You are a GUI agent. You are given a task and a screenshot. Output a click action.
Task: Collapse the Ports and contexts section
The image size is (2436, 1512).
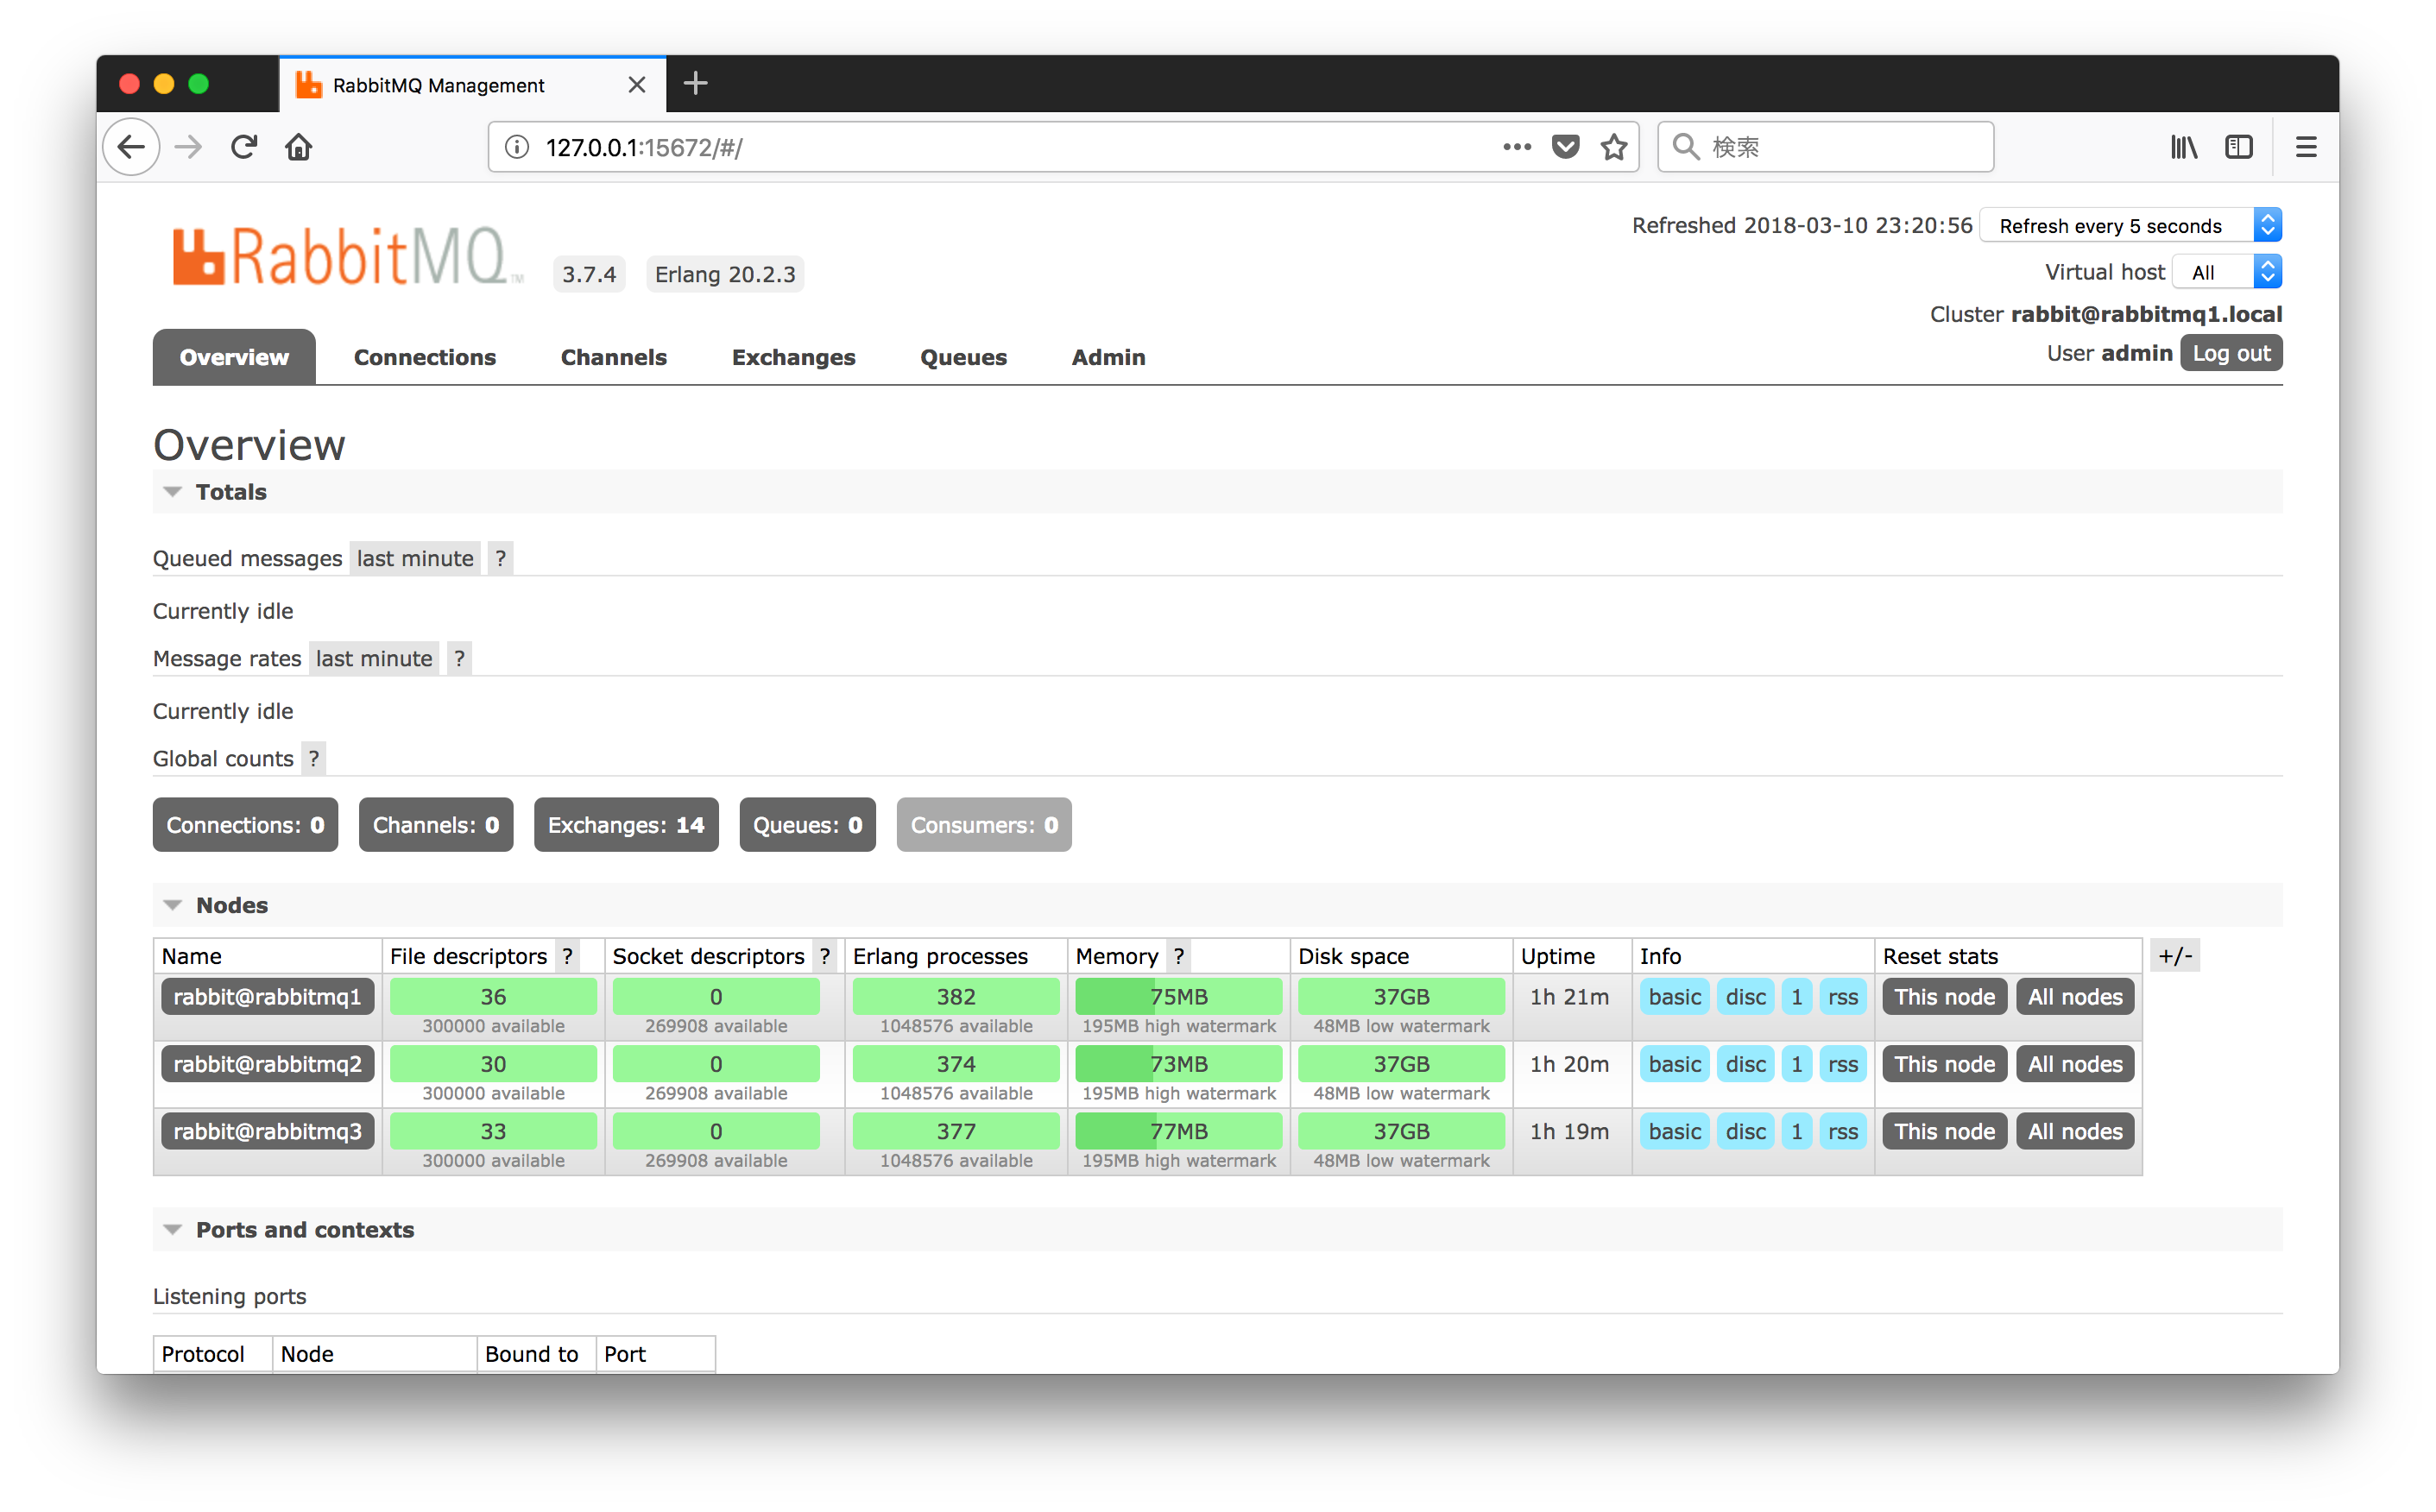coord(288,1230)
